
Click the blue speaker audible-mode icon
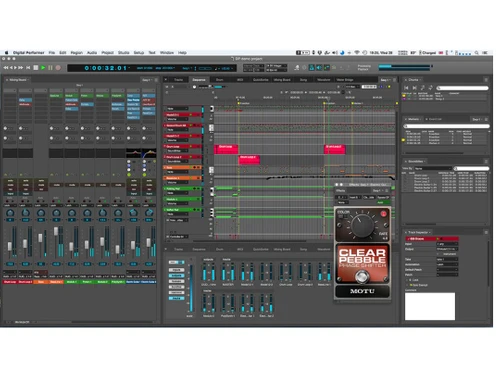point(319,68)
